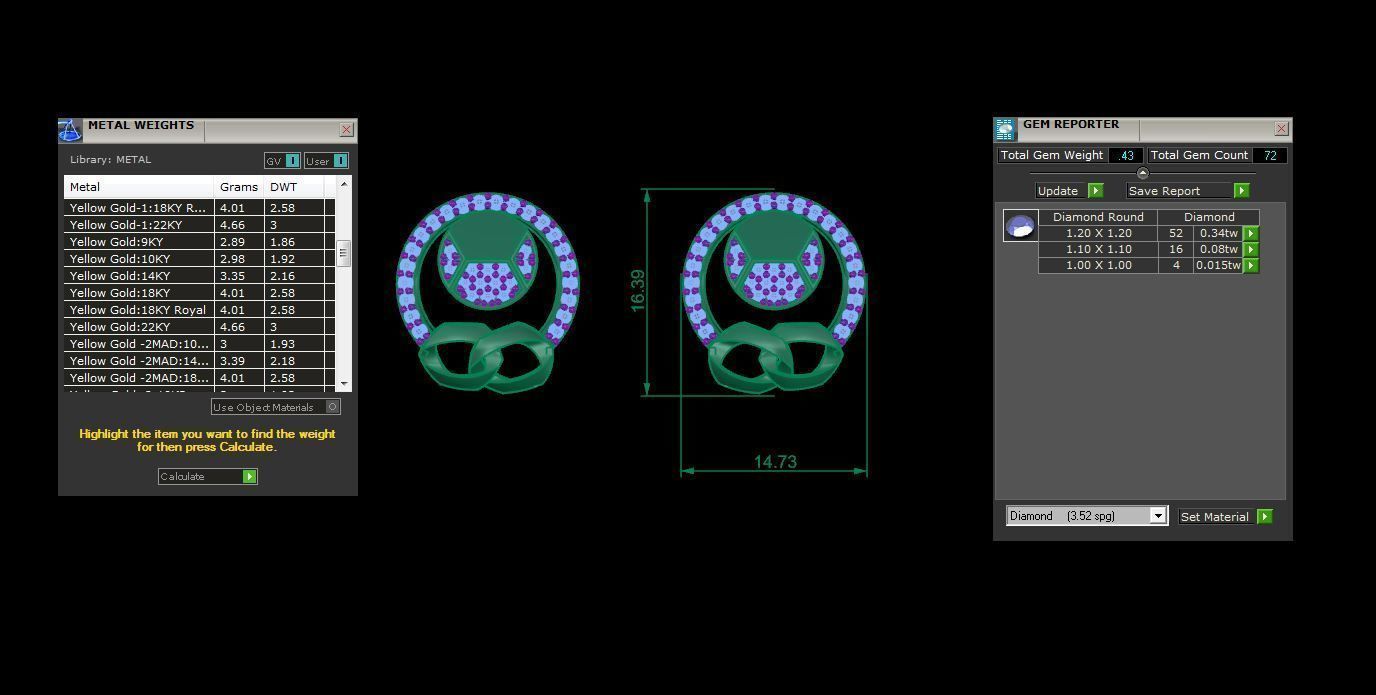Click the Library: METAL label
Viewport: 1376px width, 695px height.
click(x=110, y=160)
